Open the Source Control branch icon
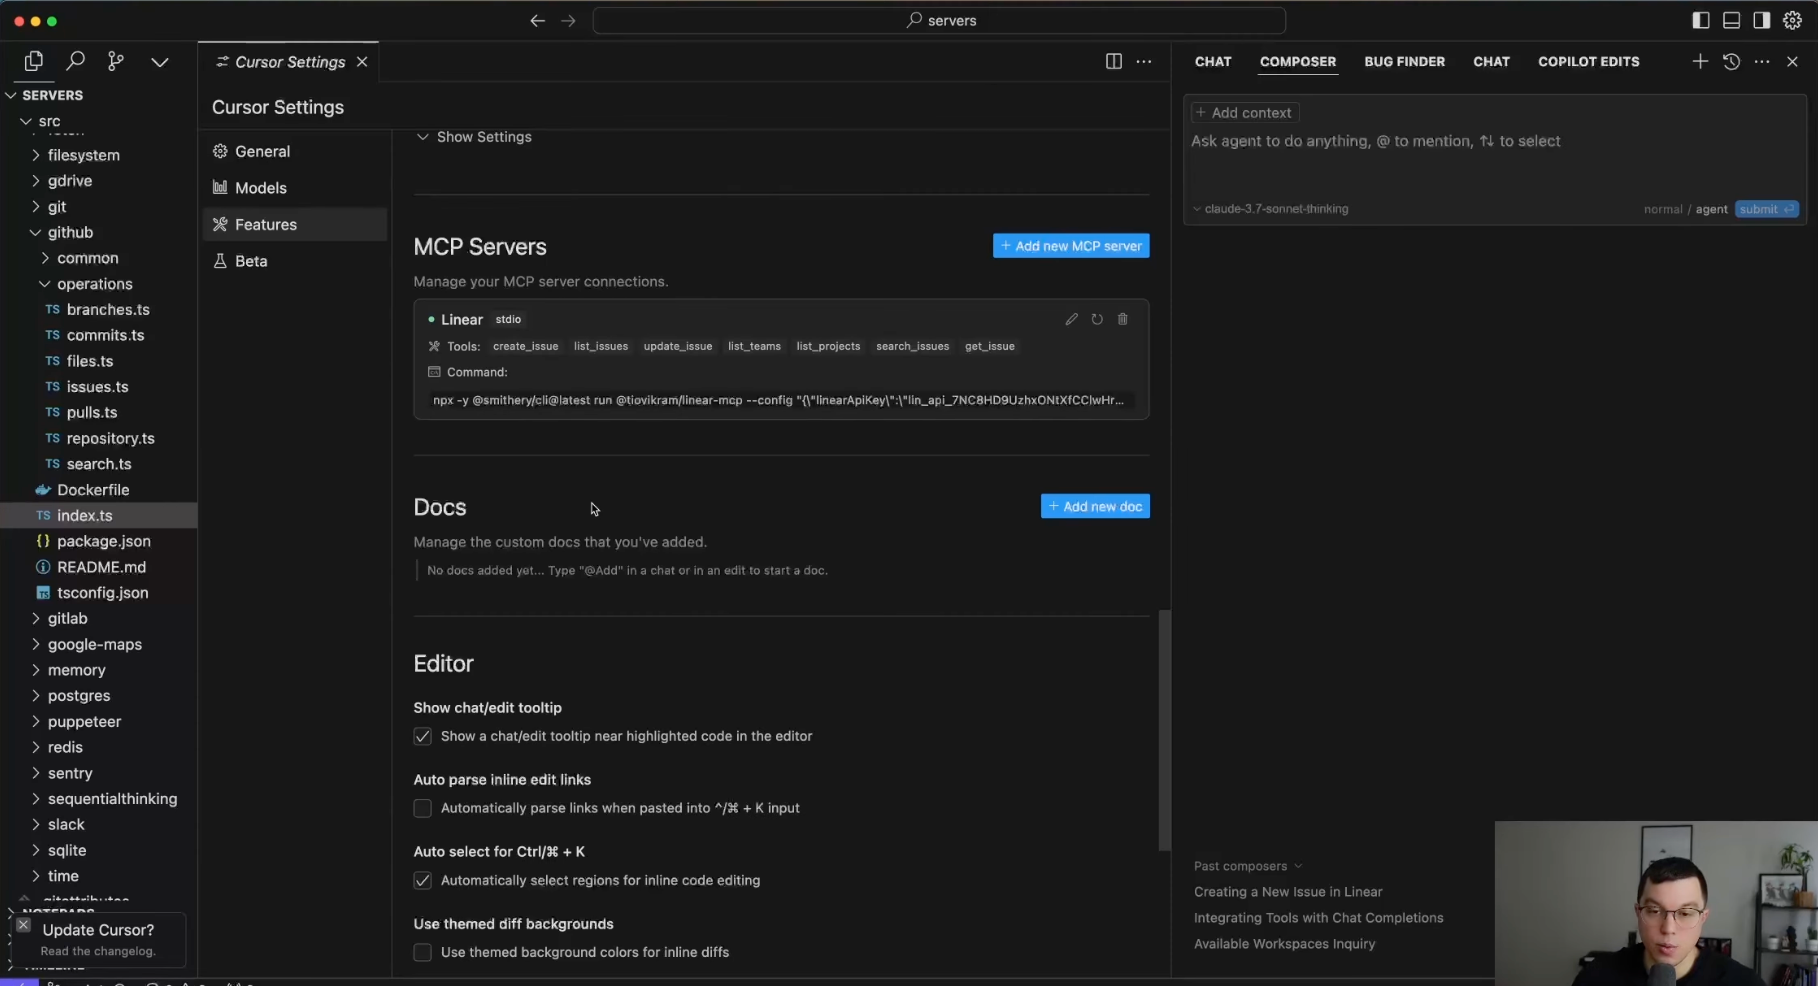 [116, 61]
